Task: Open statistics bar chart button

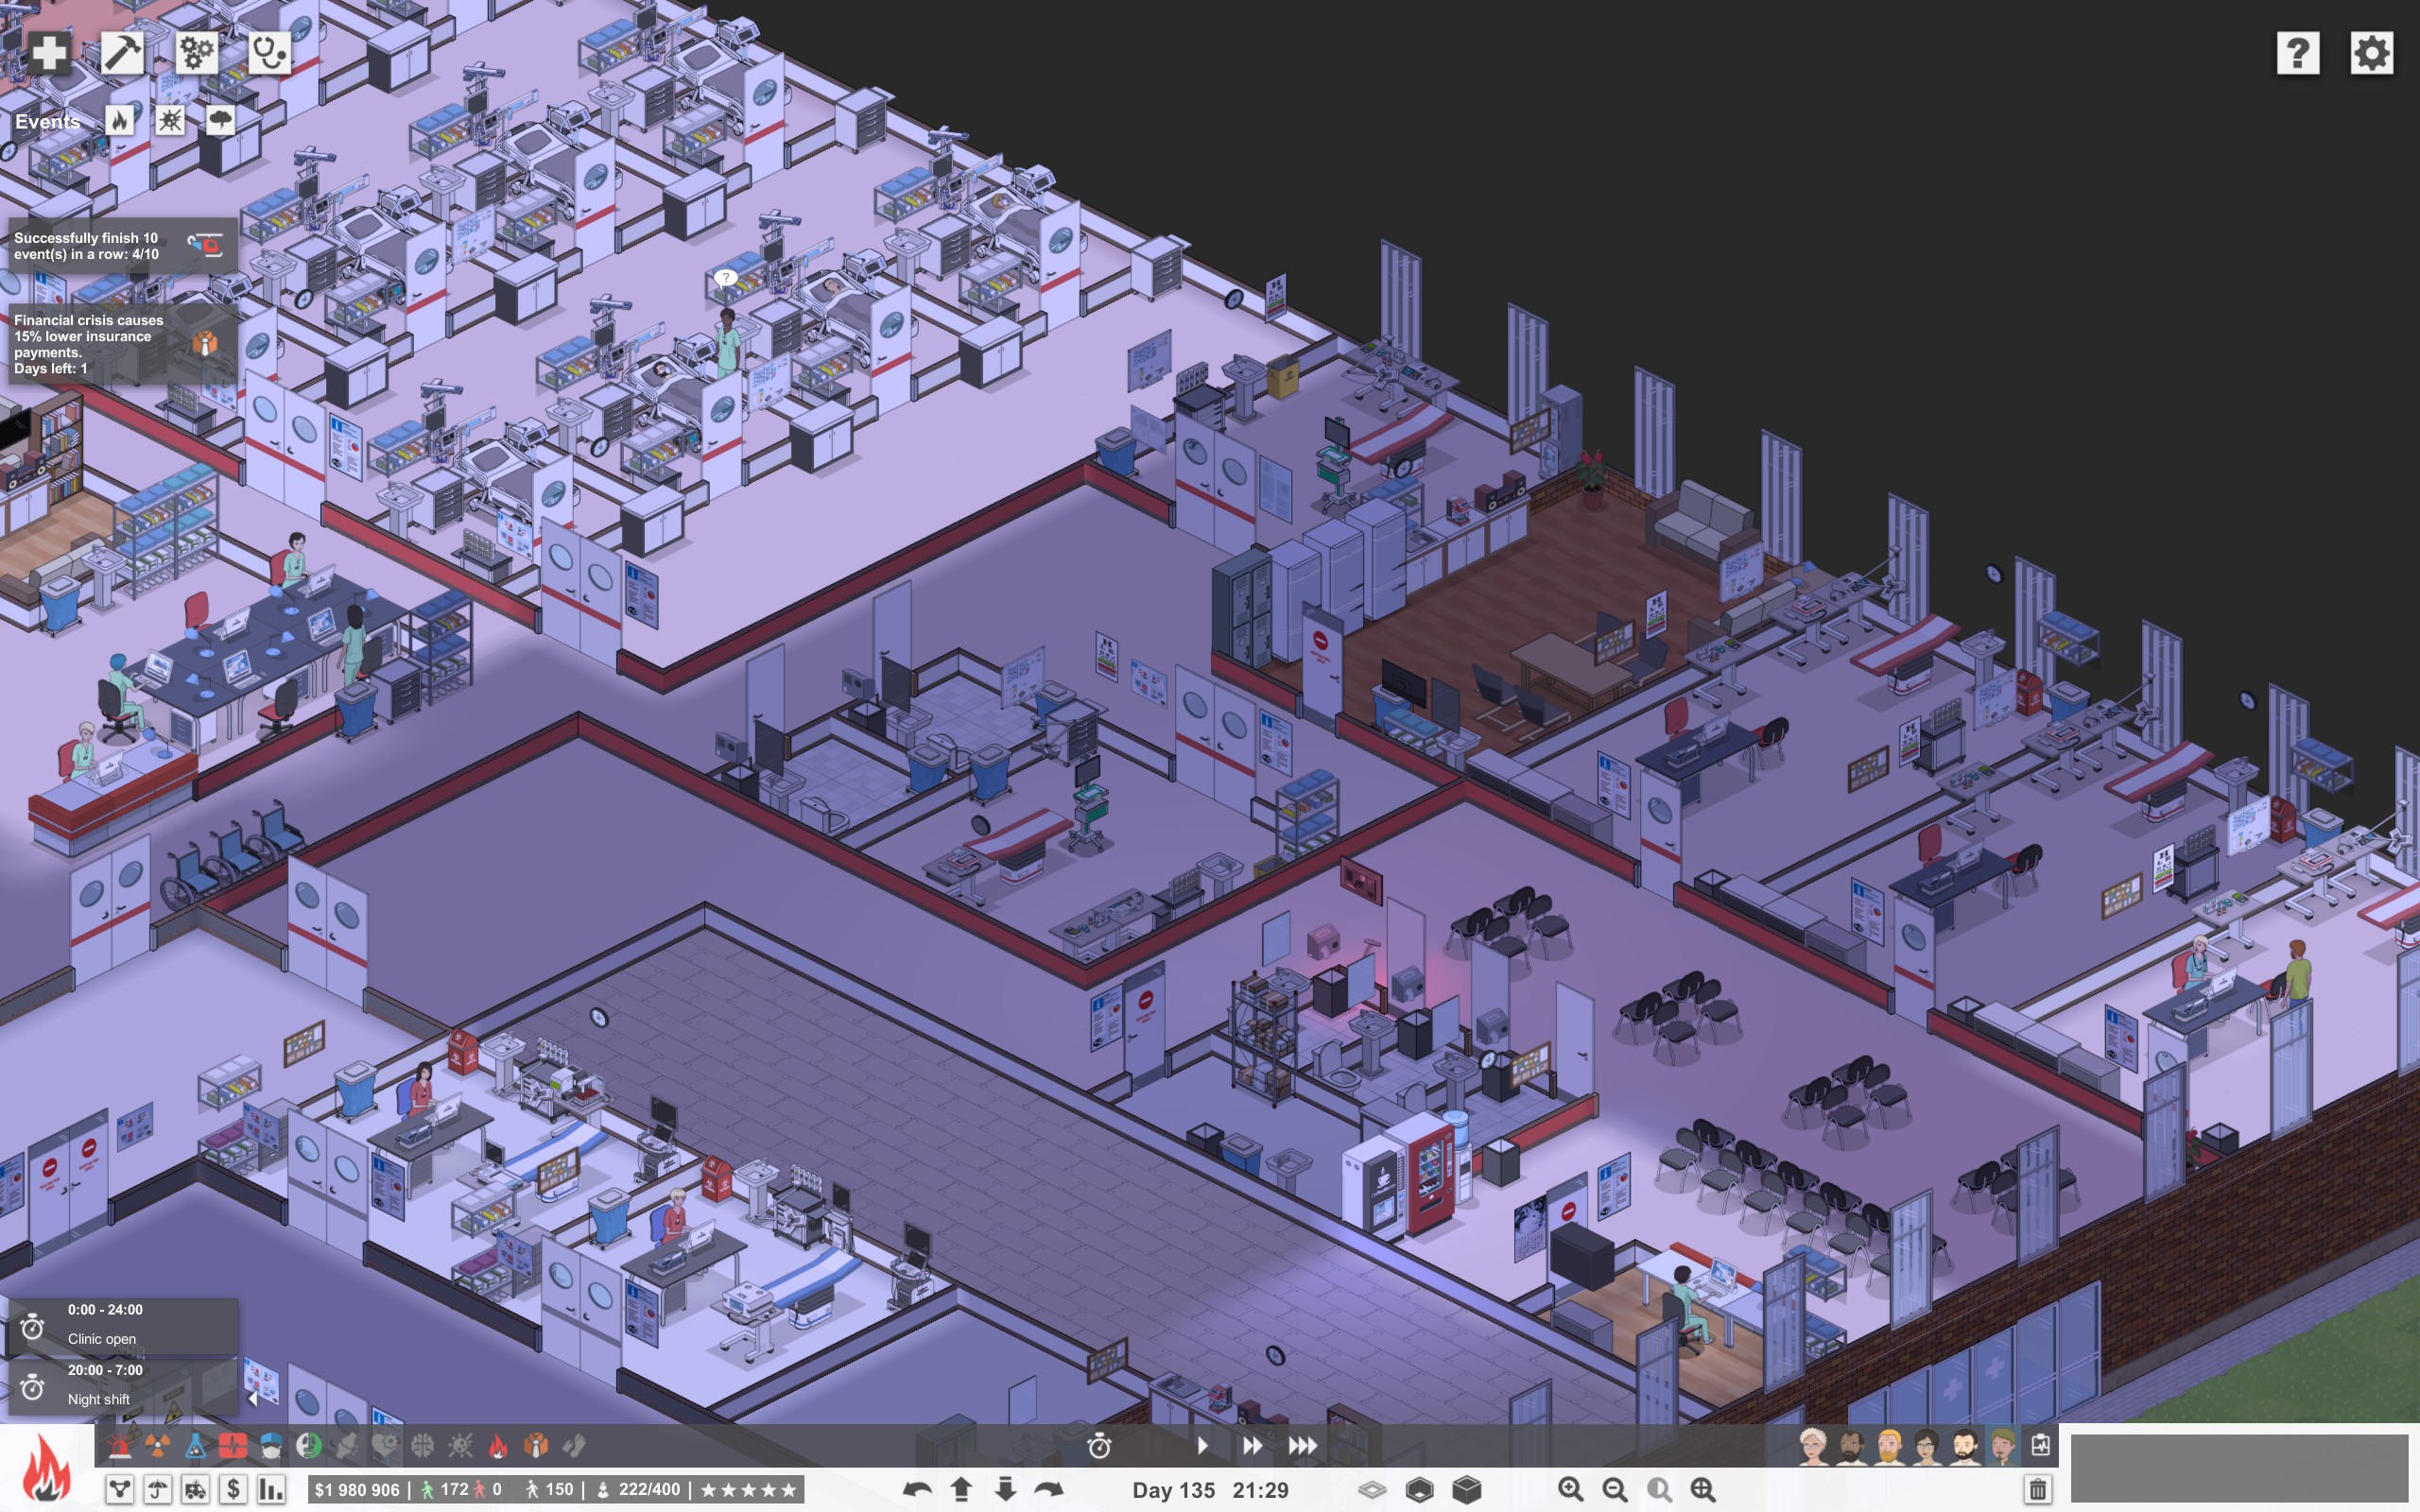Action: point(271,1489)
